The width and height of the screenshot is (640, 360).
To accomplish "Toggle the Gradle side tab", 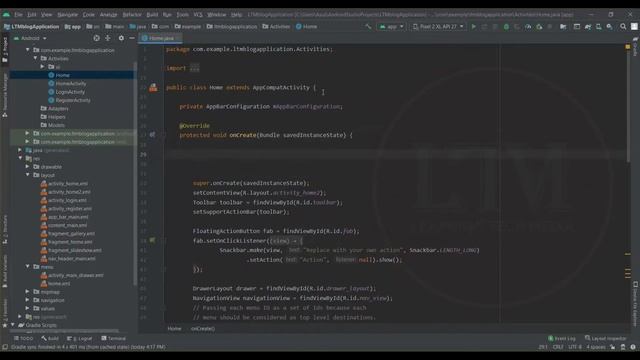I will (x=636, y=47).
